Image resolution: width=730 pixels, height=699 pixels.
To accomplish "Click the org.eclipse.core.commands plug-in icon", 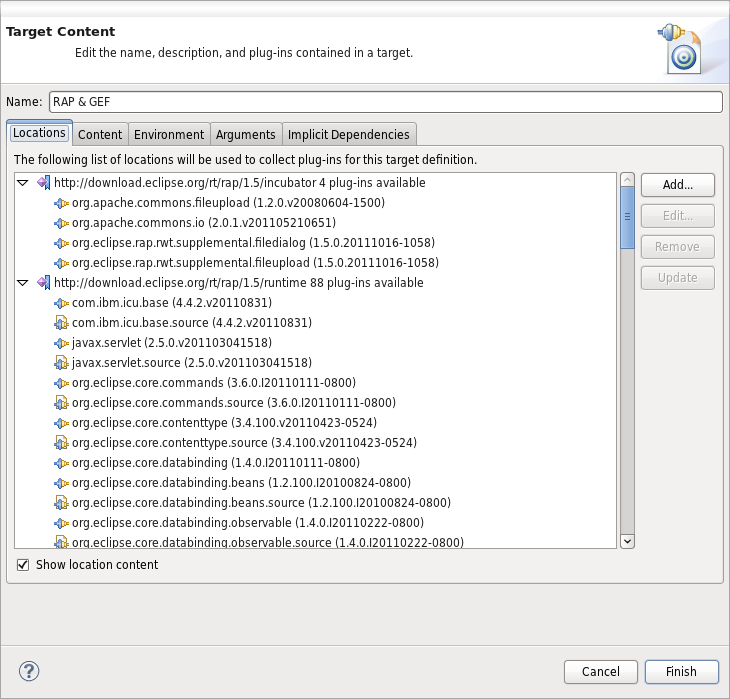I will tap(61, 383).
